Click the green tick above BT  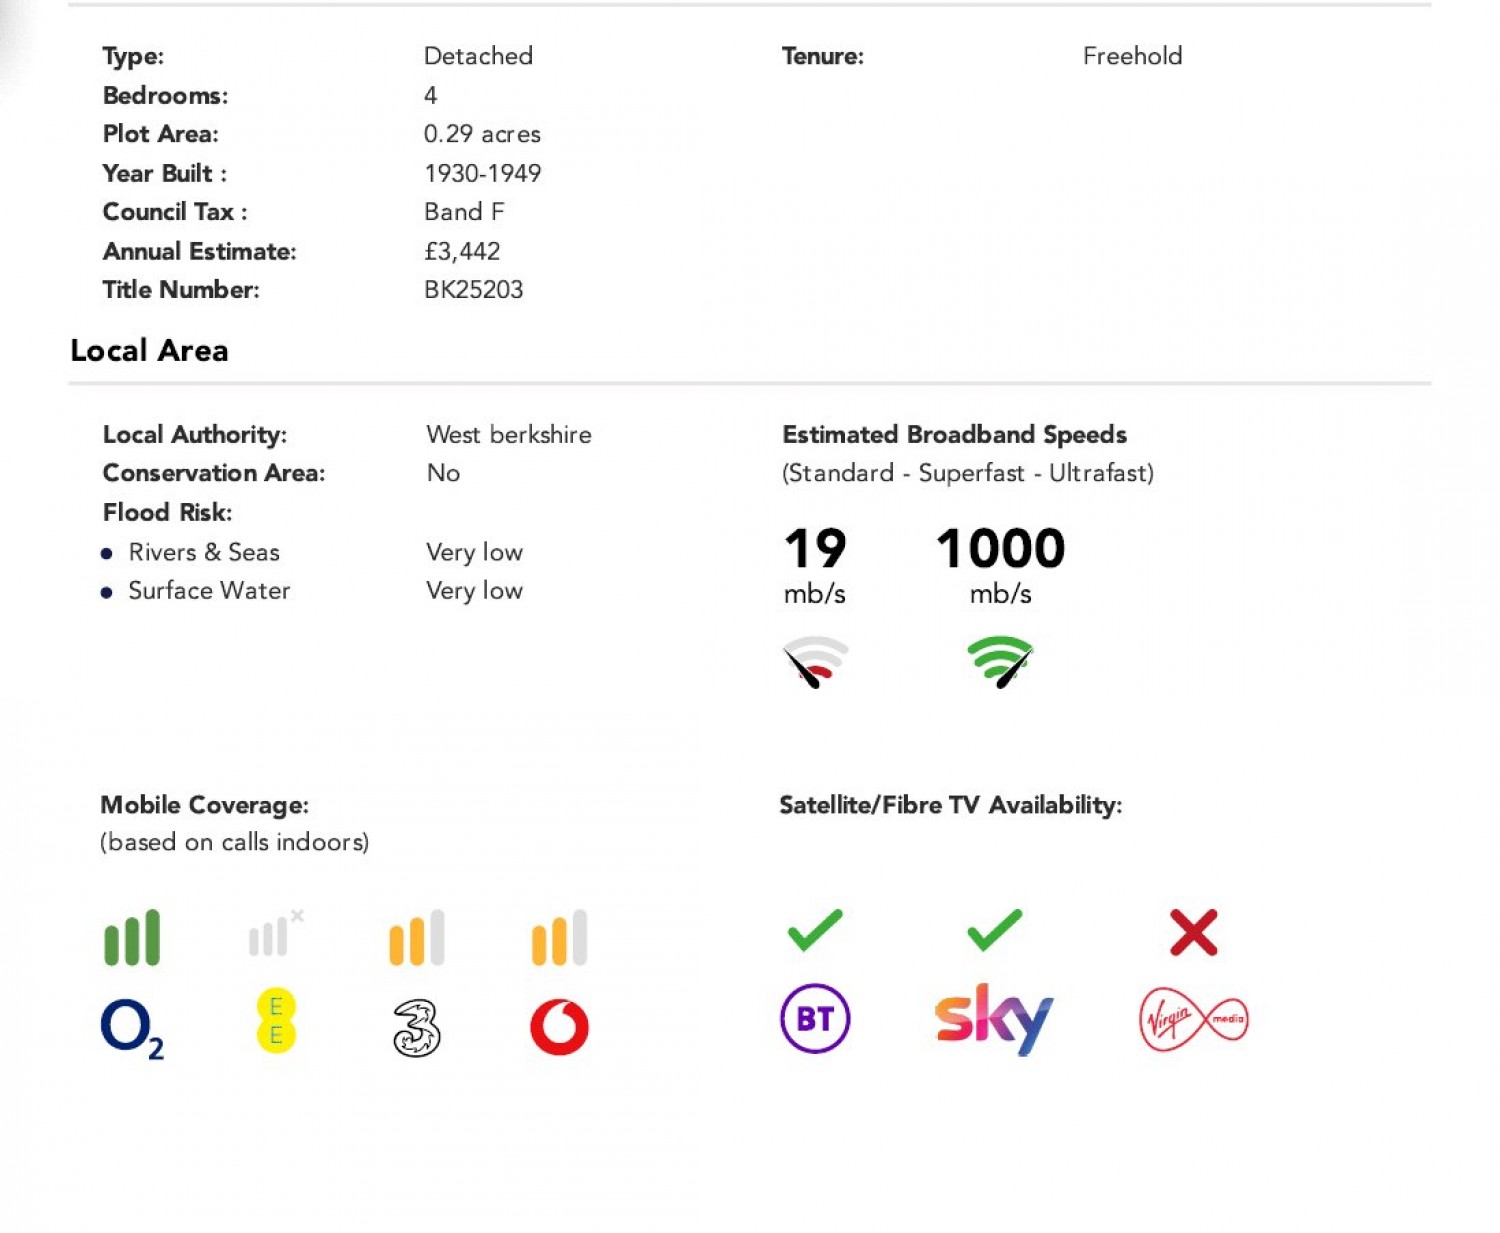click(x=815, y=930)
